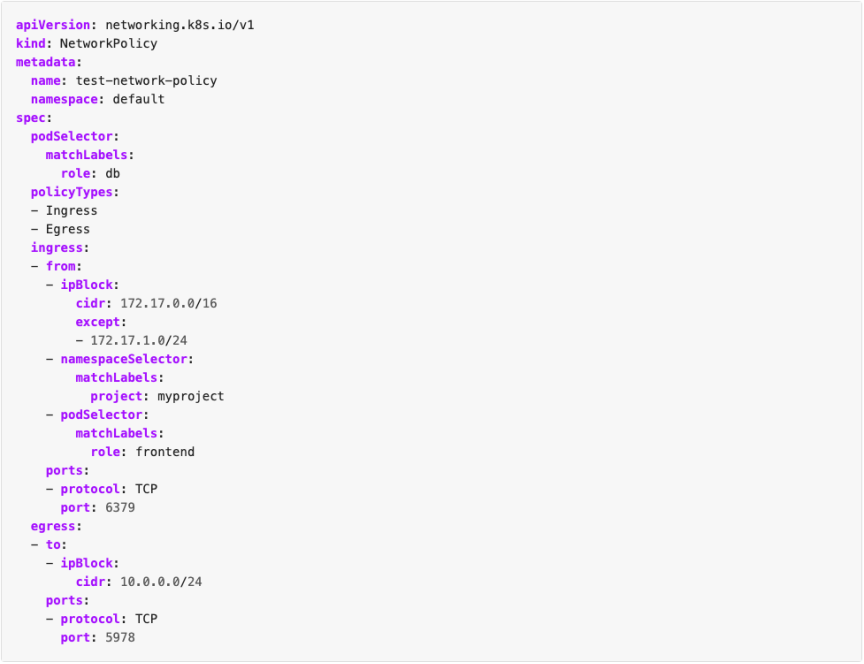Select the port number 6379
The width and height of the screenshot is (864, 664).
(x=120, y=507)
